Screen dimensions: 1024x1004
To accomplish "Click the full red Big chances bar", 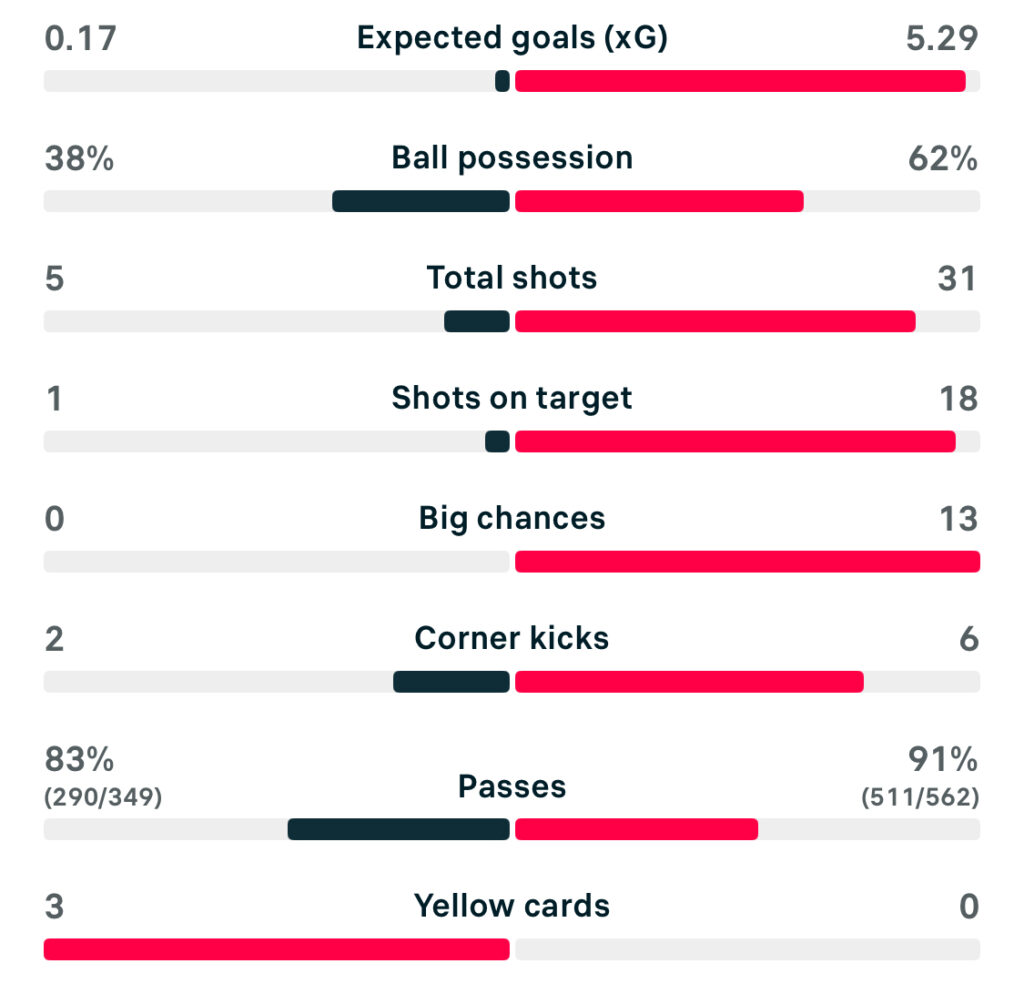I will (747, 562).
